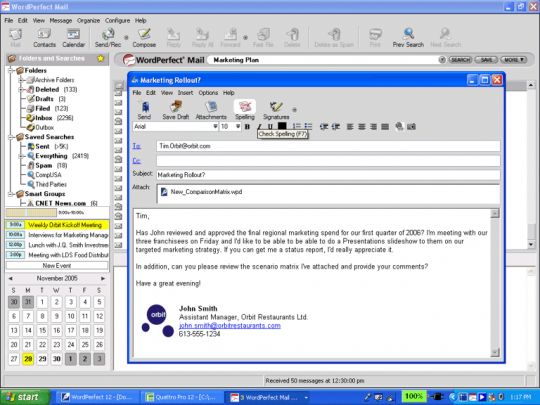The width and height of the screenshot is (540, 405).
Task: Open the Message menu in main window
Action: [x=61, y=21]
